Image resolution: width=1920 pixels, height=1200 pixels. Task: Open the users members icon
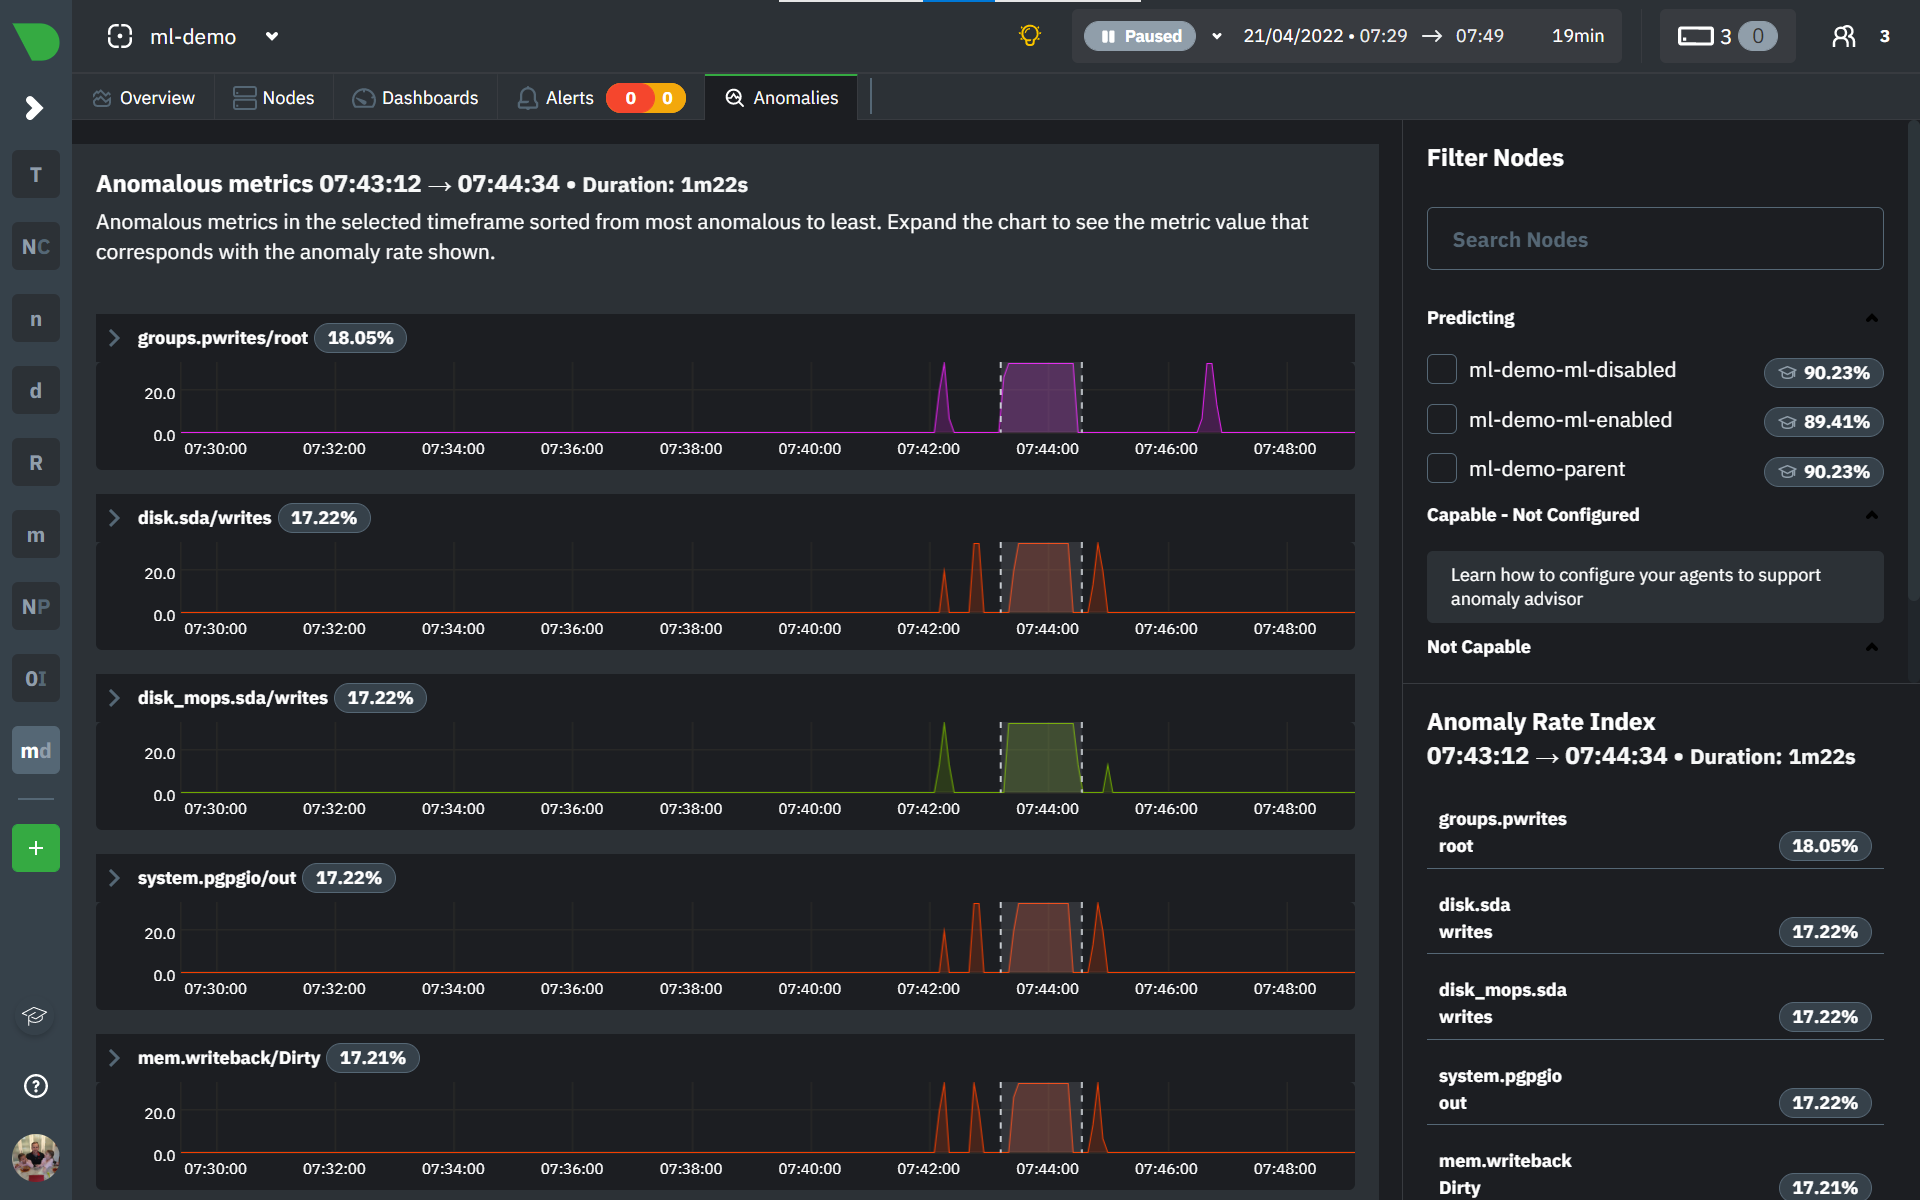point(1844,37)
